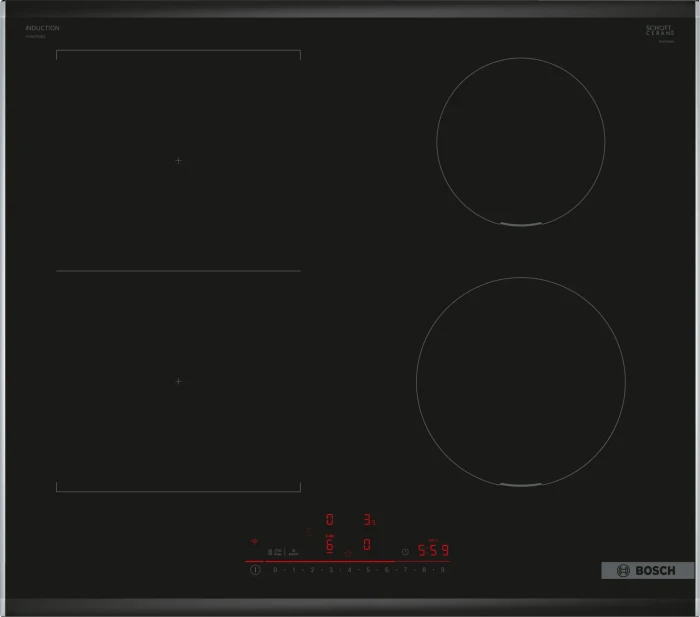Tap the red star symbol below the zone displays

[x=348, y=554]
